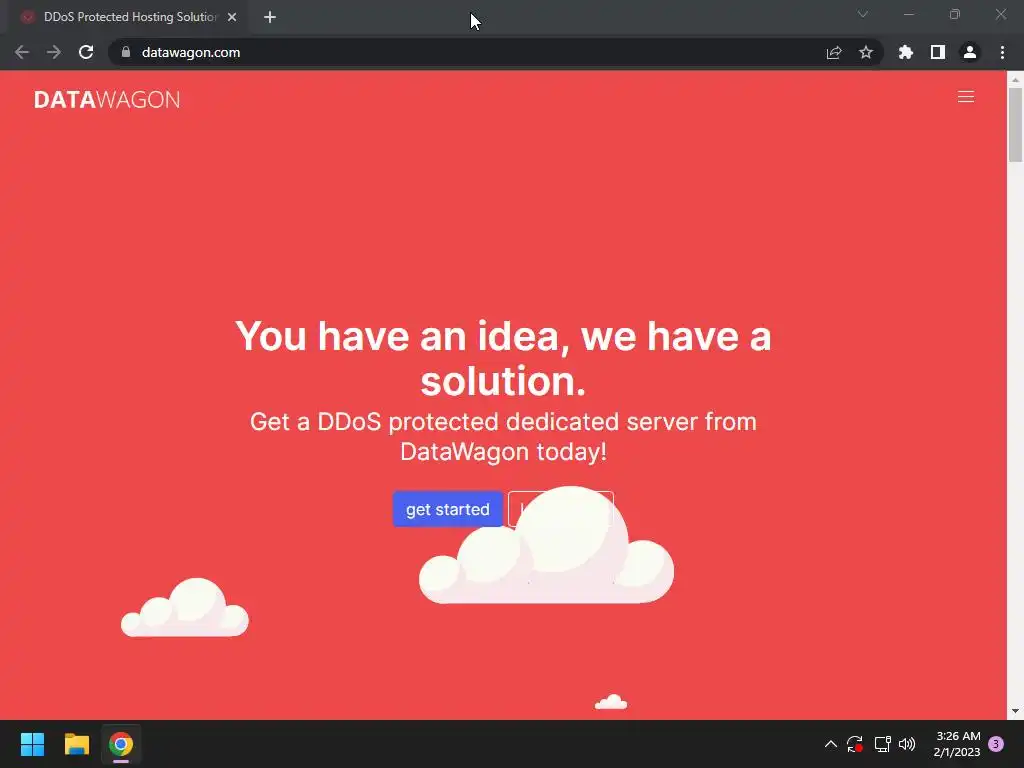
Task: Bookmark this tab with the star icon
Action: (866, 52)
